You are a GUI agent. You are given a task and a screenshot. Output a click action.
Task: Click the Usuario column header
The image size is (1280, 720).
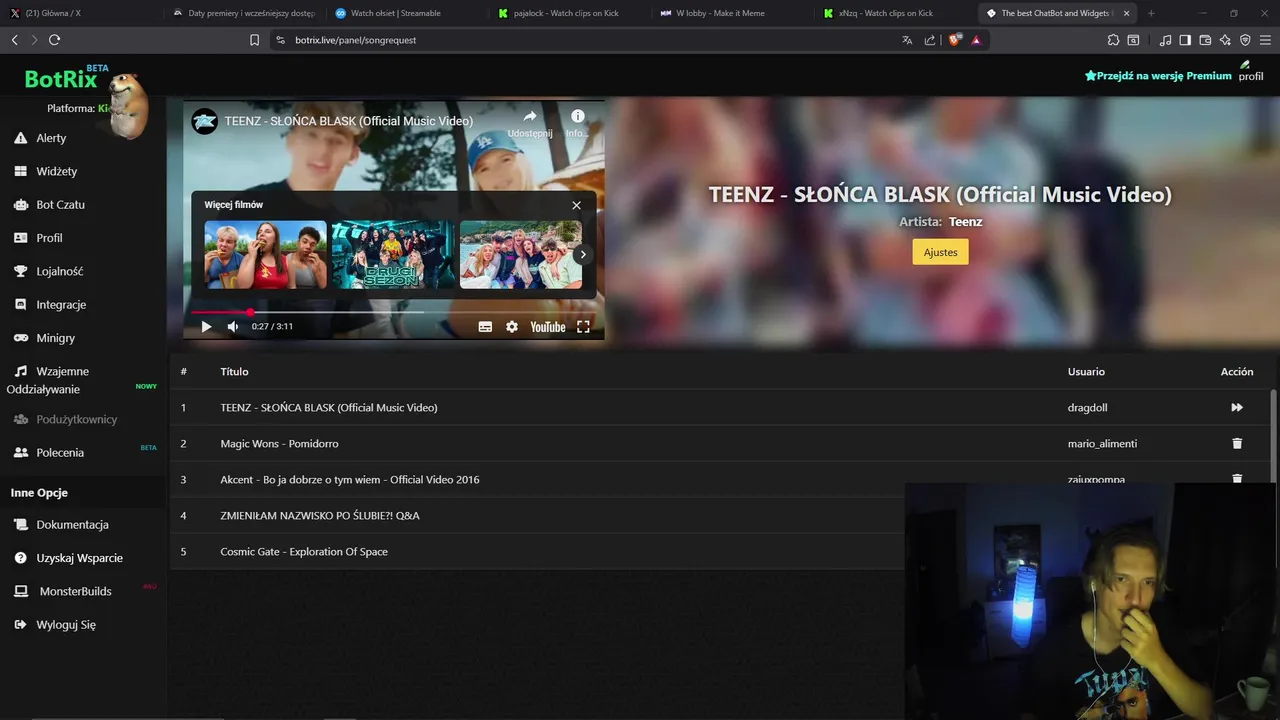(x=1086, y=371)
